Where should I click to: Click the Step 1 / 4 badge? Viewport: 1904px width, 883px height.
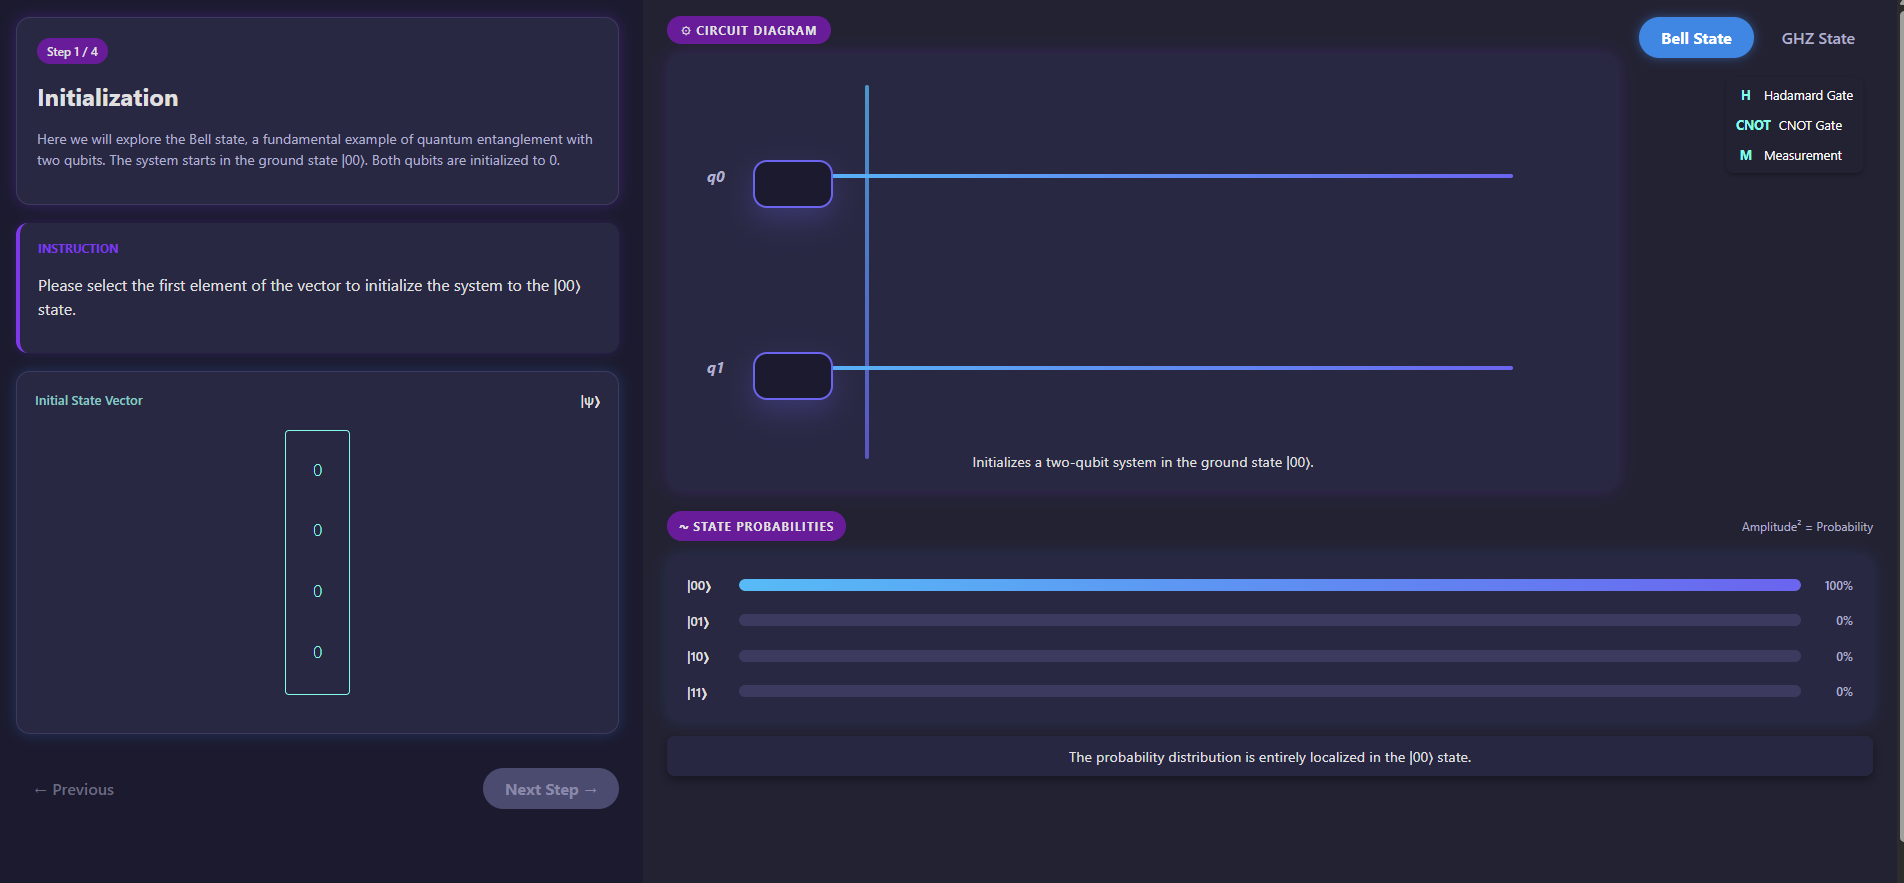pyautogui.click(x=72, y=51)
